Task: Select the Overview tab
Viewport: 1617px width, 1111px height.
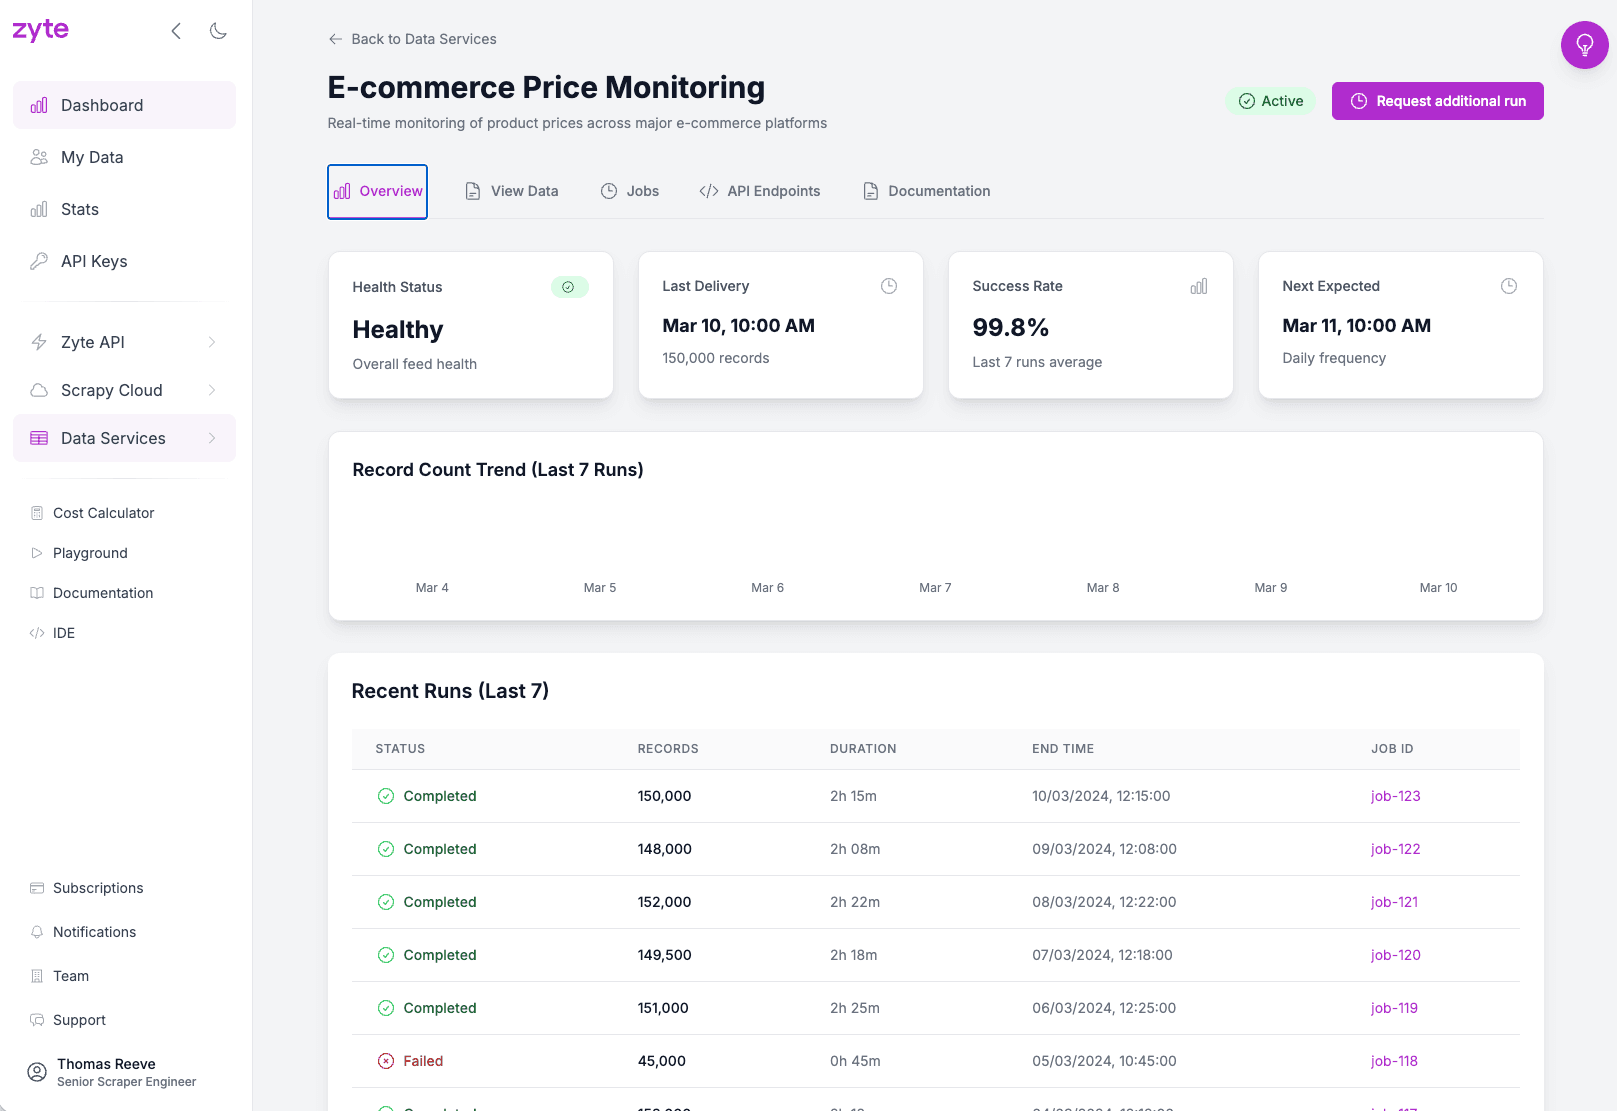Action: [x=378, y=191]
